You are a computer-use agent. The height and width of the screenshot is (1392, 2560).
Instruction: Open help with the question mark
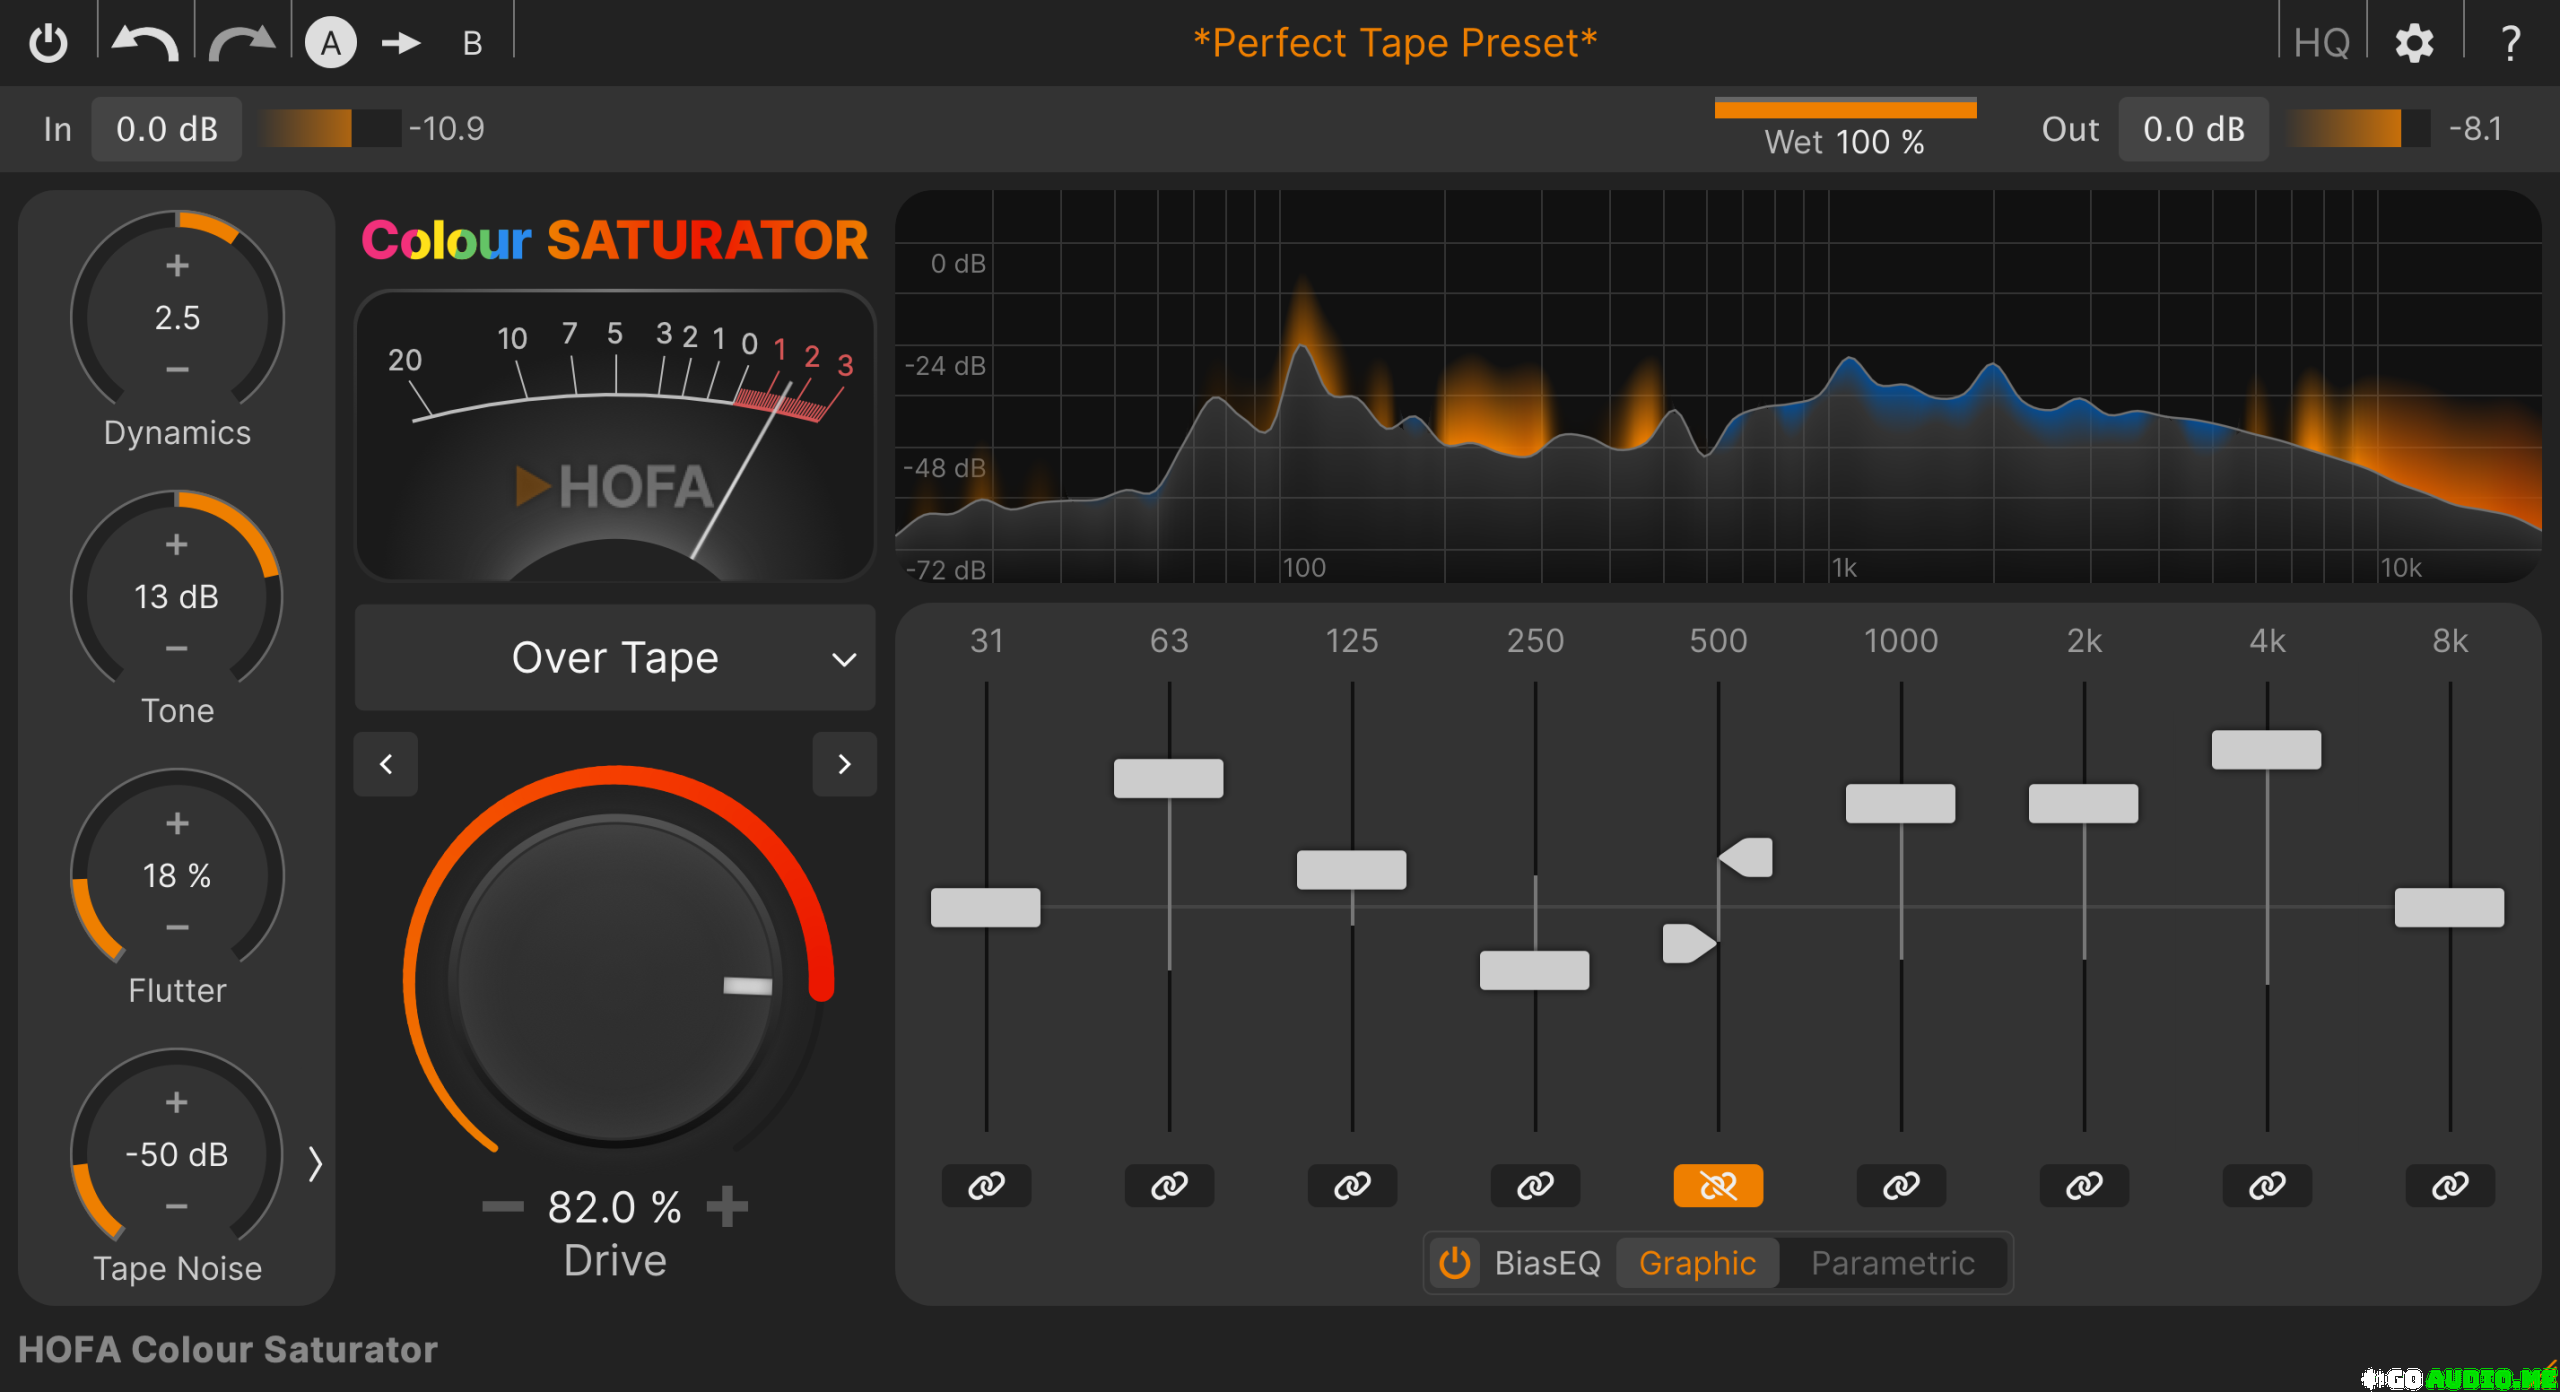pos(2509,43)
